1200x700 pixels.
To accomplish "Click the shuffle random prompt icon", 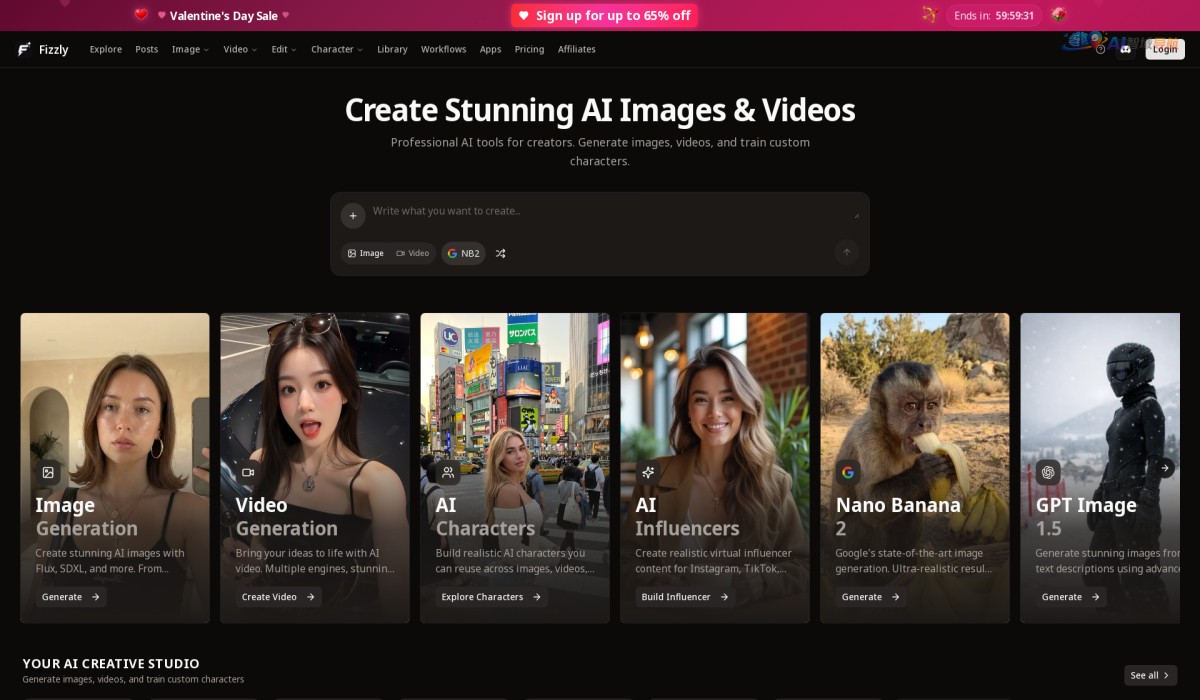I will (x=500, y=254).
